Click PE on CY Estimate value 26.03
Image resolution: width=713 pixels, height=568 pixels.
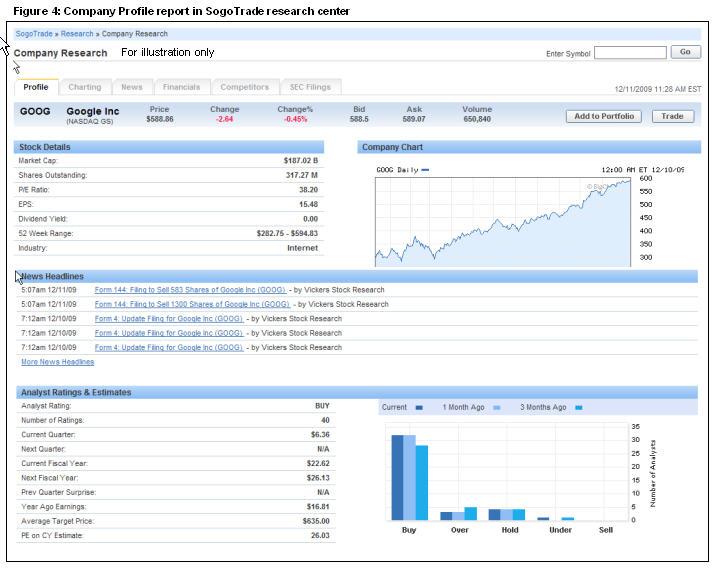(x=320, y=536)
